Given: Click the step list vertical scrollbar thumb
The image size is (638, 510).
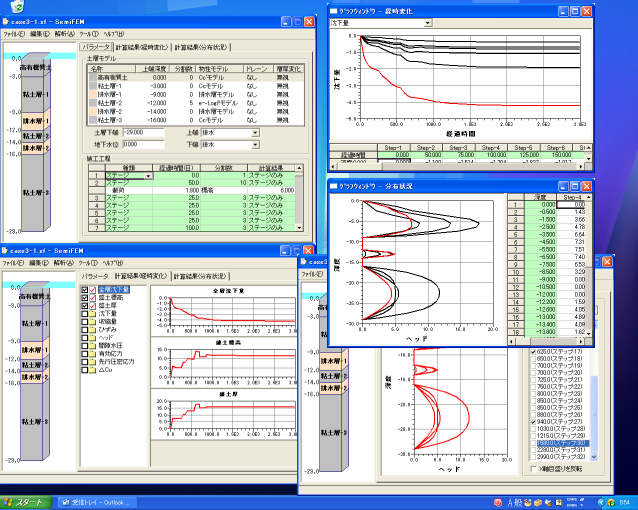Looking at the screenshot, I should pos(594,413).
